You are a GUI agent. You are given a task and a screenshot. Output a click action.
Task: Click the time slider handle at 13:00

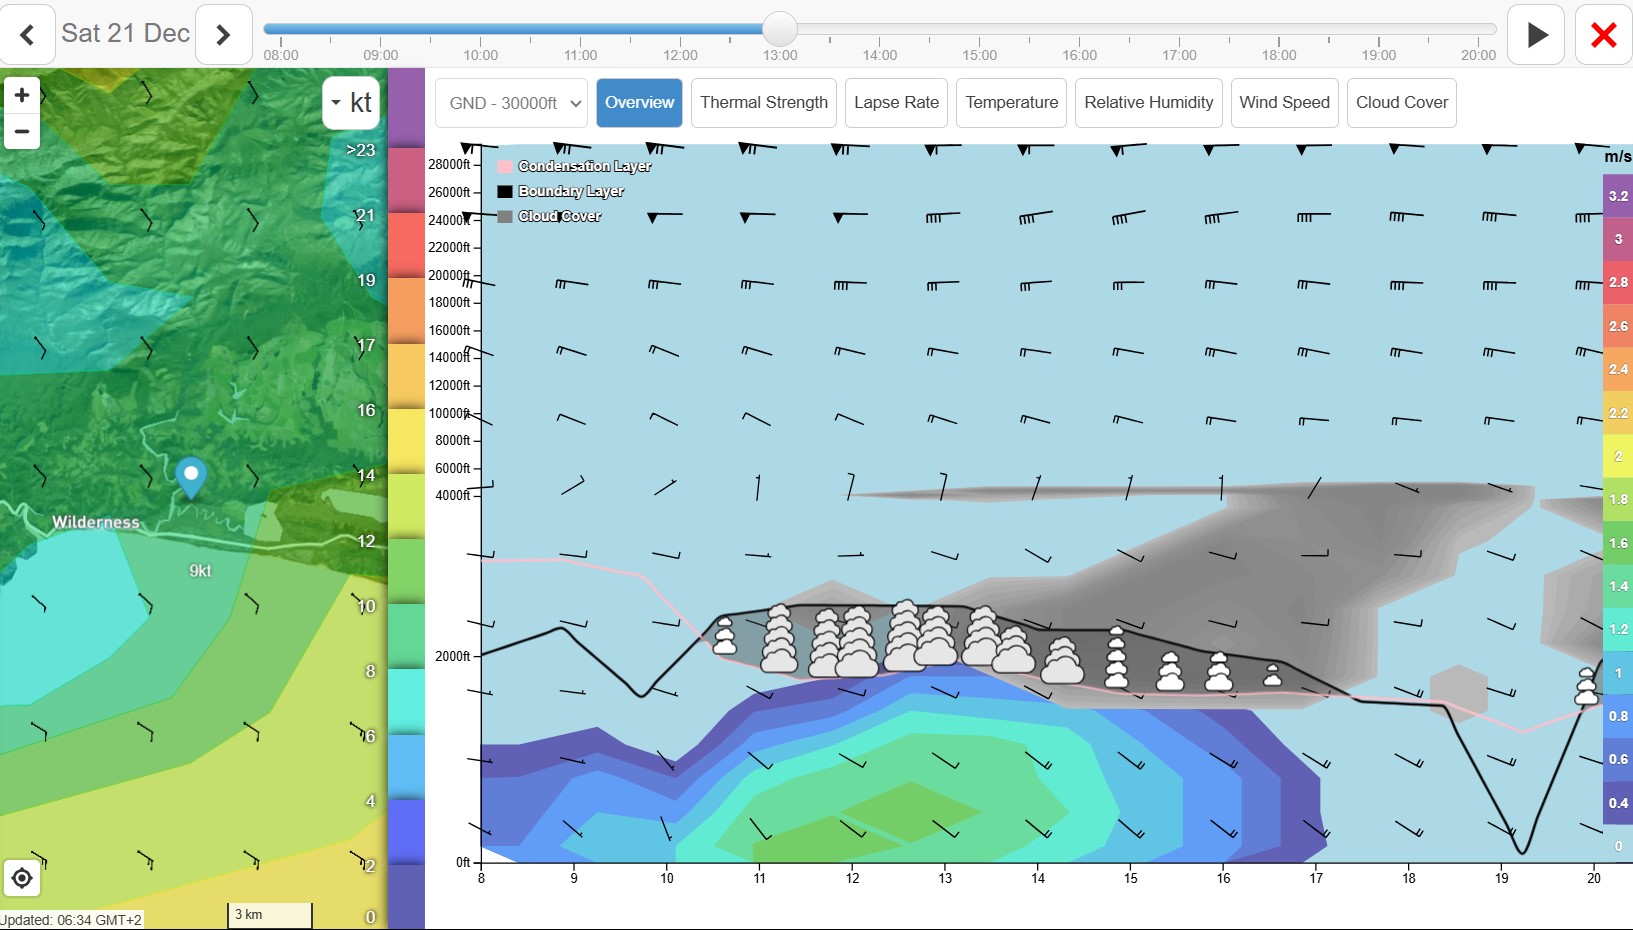pos(780,29)
